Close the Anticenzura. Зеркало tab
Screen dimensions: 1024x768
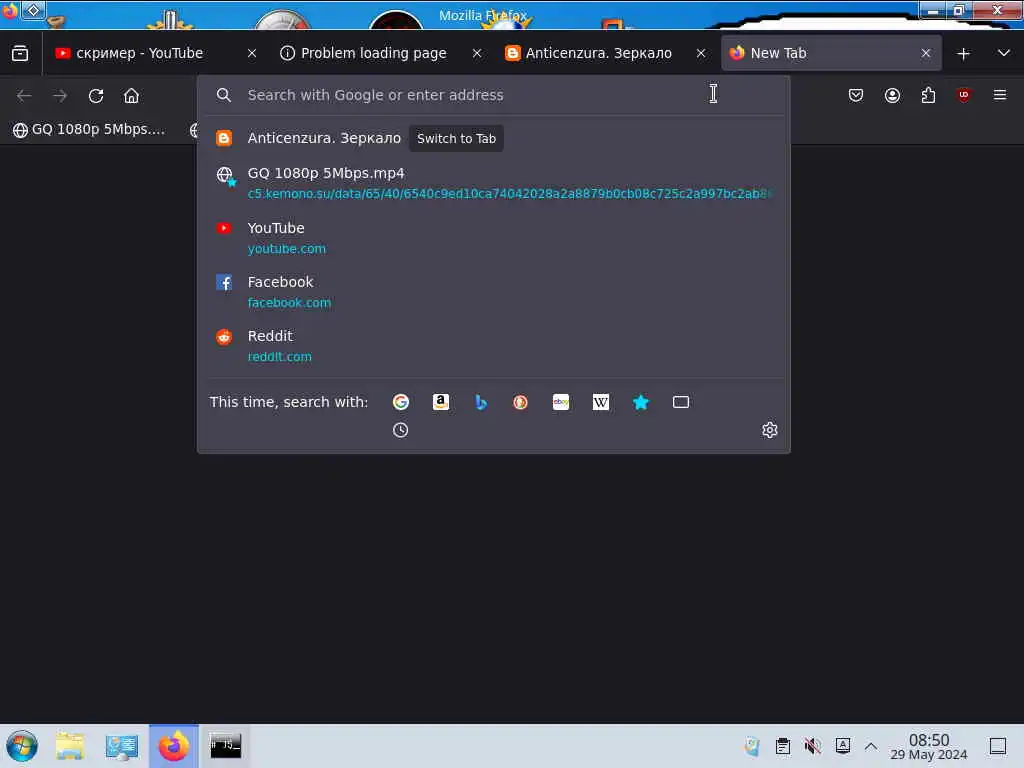point(701,54)
